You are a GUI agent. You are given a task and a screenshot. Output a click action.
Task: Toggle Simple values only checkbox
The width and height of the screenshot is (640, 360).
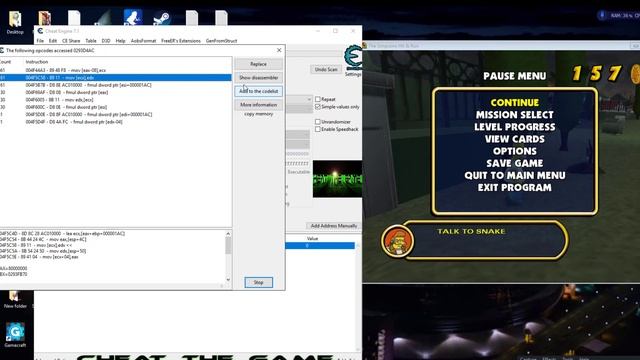[318, 107]
